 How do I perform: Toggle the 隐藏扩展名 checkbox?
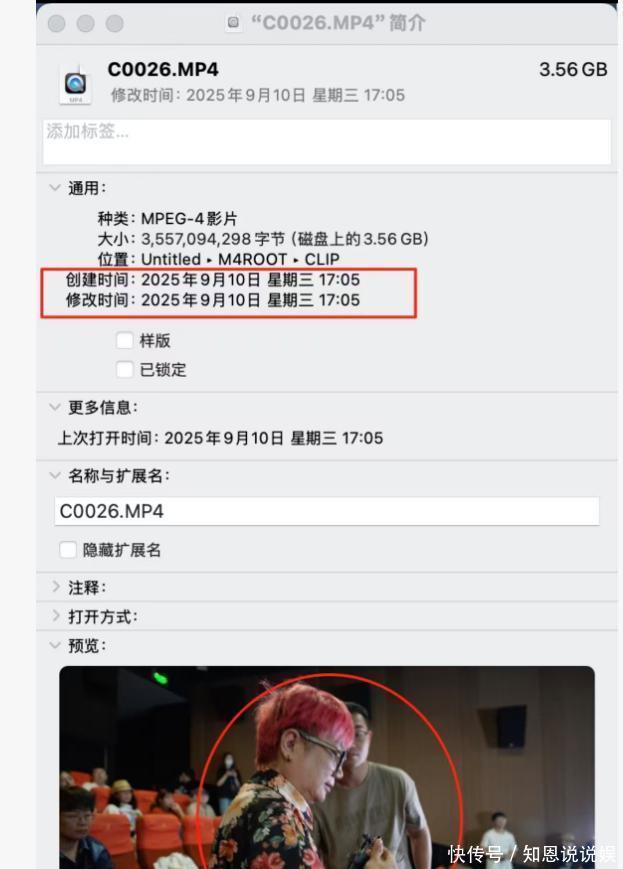tap(68, 550)
